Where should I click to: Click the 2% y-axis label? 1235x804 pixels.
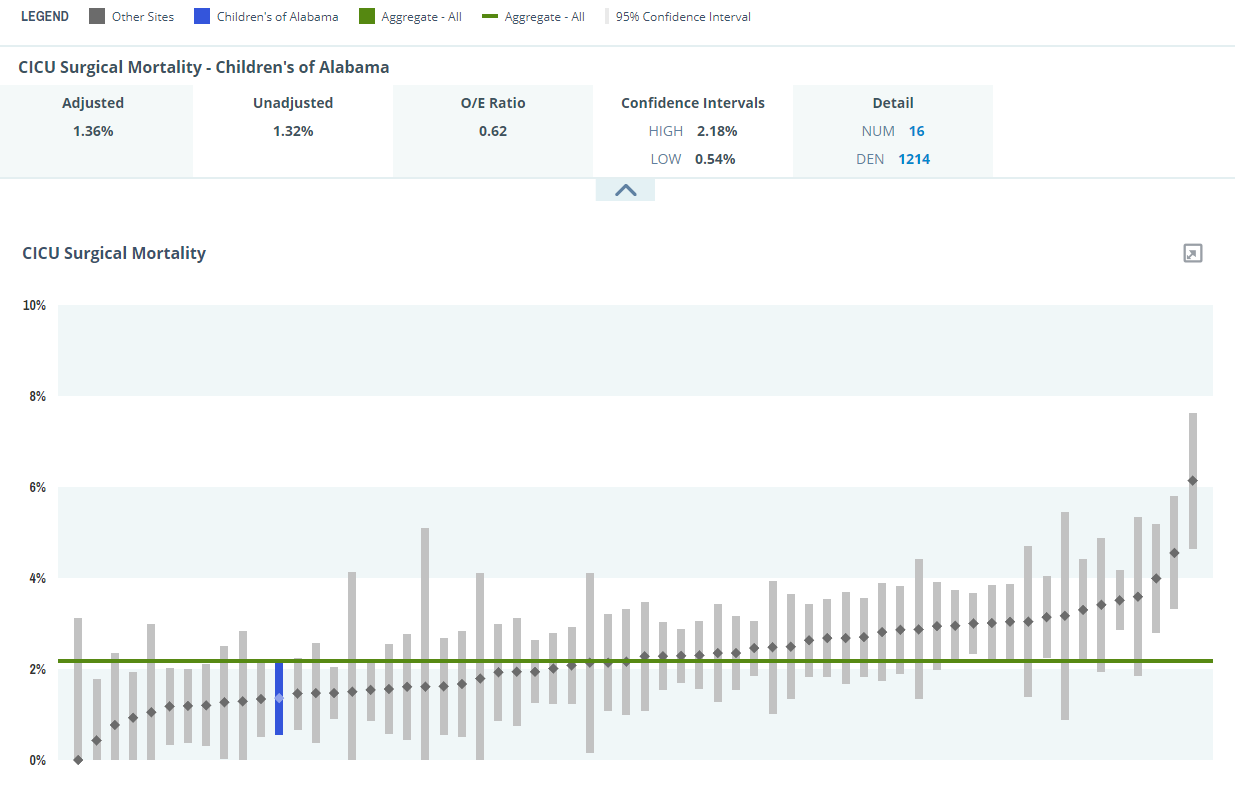37,669
